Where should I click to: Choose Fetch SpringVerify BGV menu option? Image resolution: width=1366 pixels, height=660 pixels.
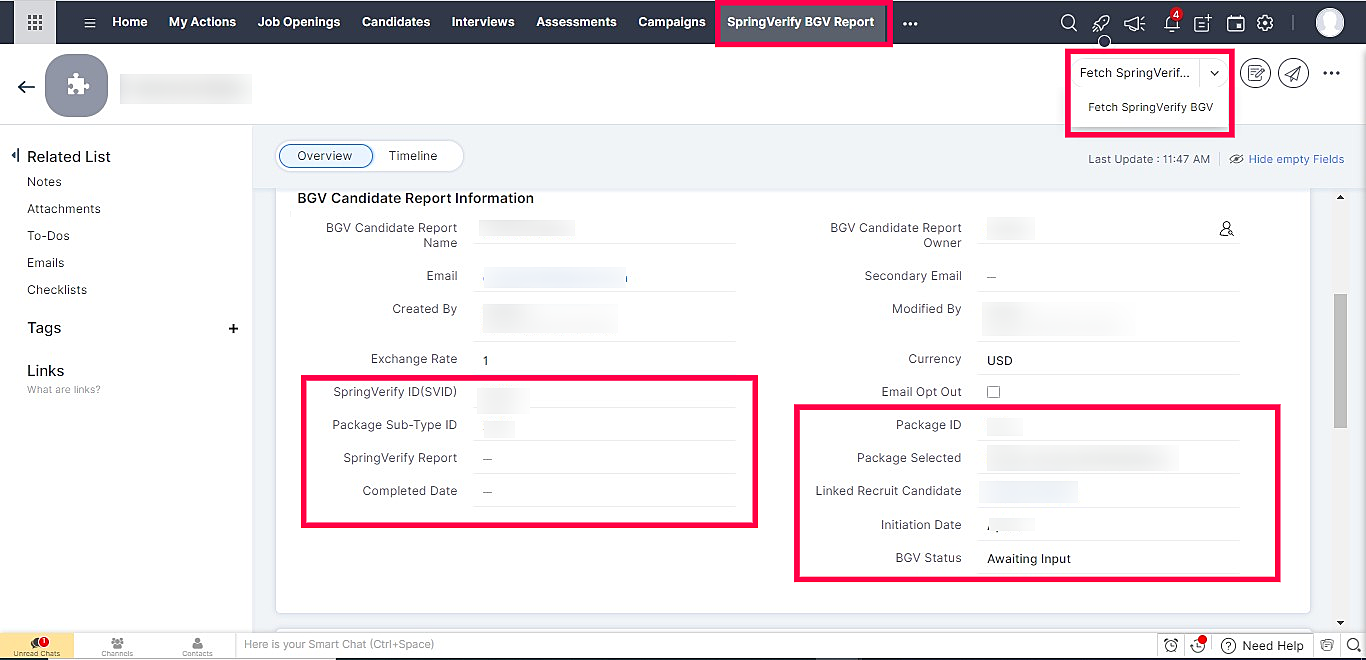tap(1150, 107)
